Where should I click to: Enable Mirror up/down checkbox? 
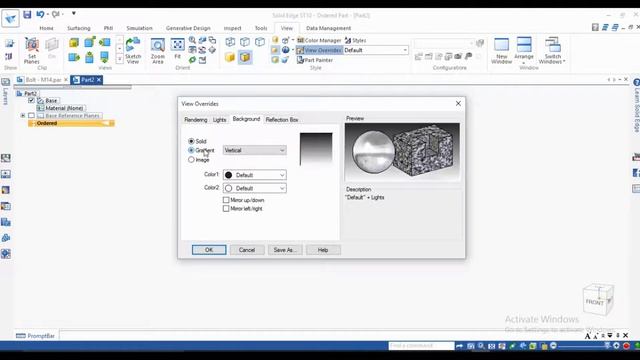(226, 200)
